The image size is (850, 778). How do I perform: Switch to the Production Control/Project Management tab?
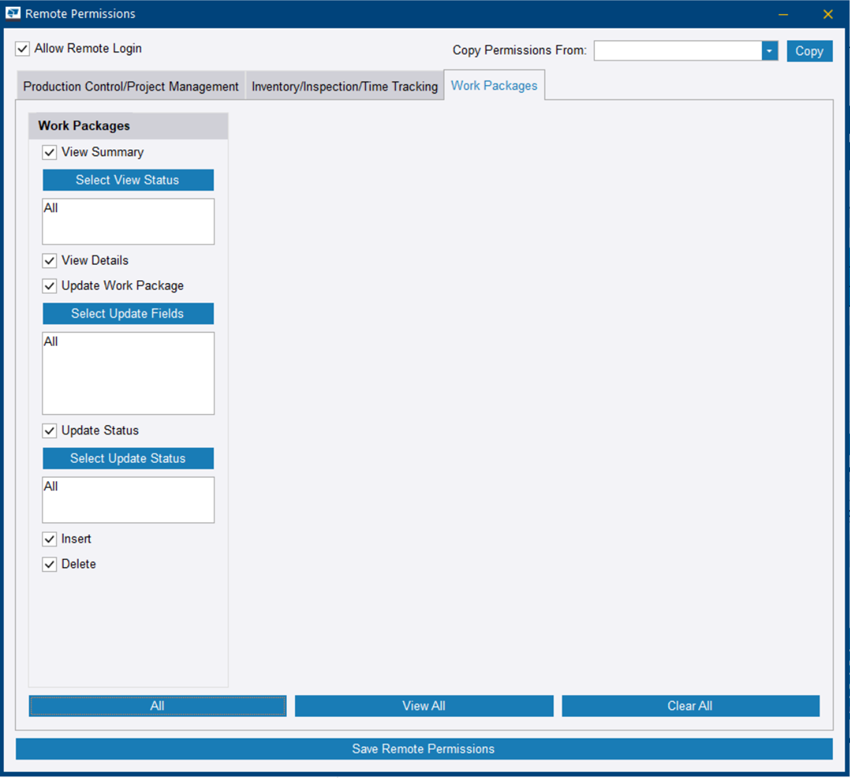(129, 86)
